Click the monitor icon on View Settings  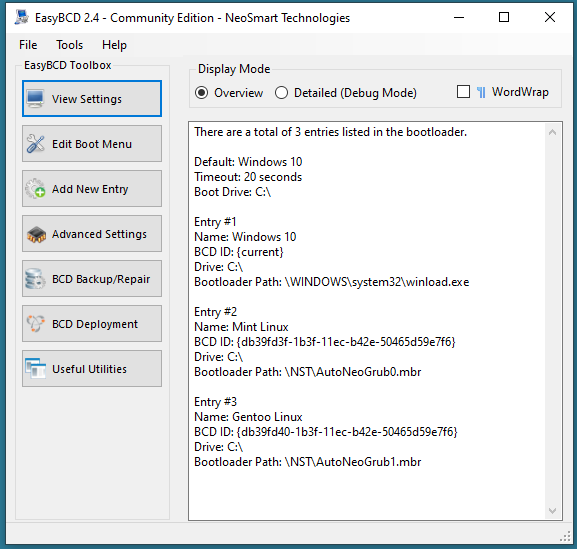[x=36, y=99]
